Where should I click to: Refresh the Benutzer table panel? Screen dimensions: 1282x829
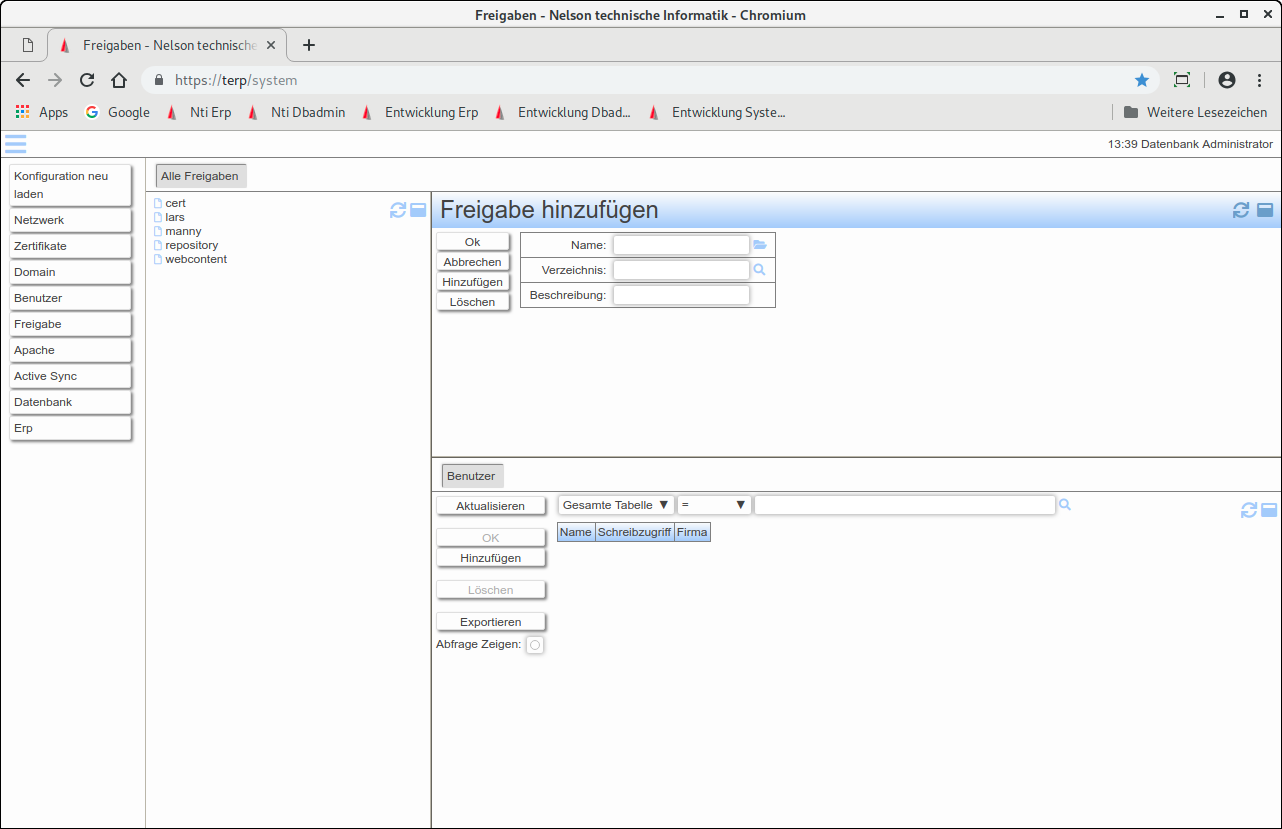click(1248, 510)
